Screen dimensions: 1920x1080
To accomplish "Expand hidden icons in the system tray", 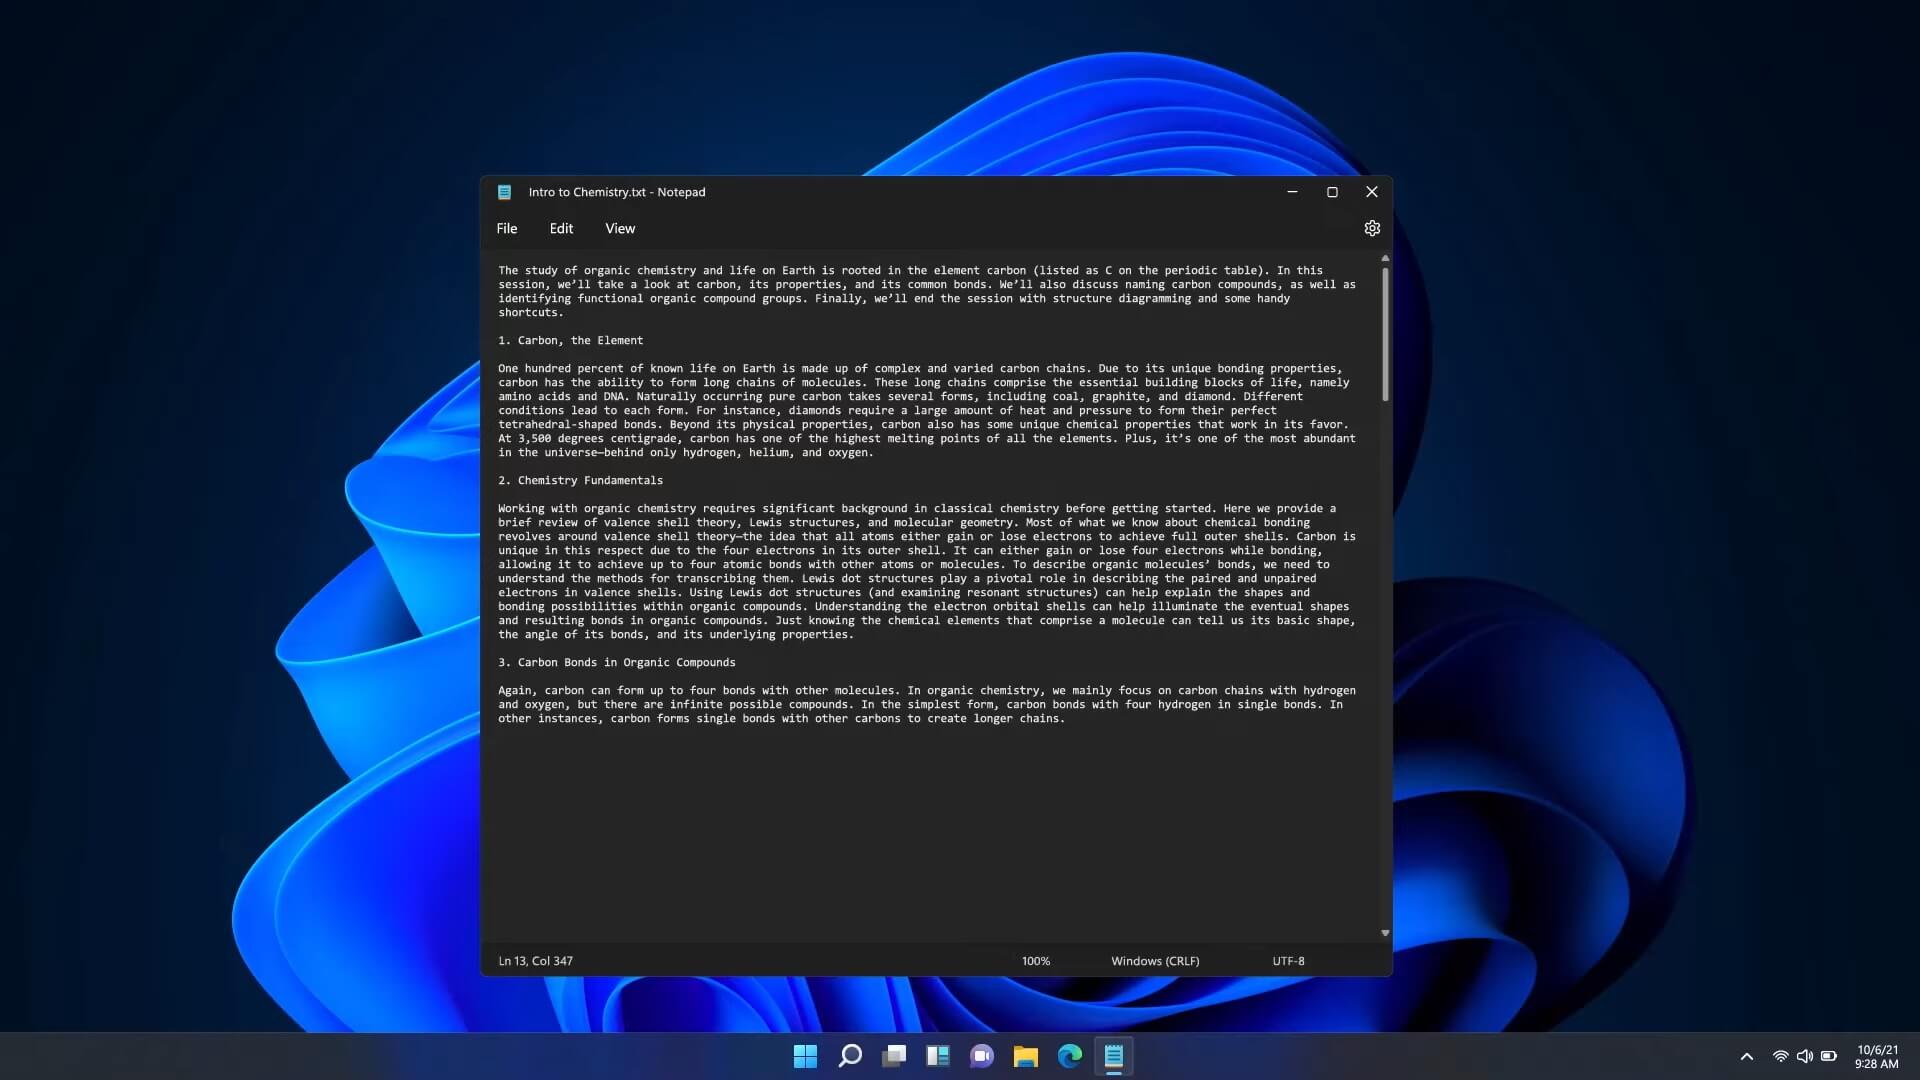I will [1748, 1055].
